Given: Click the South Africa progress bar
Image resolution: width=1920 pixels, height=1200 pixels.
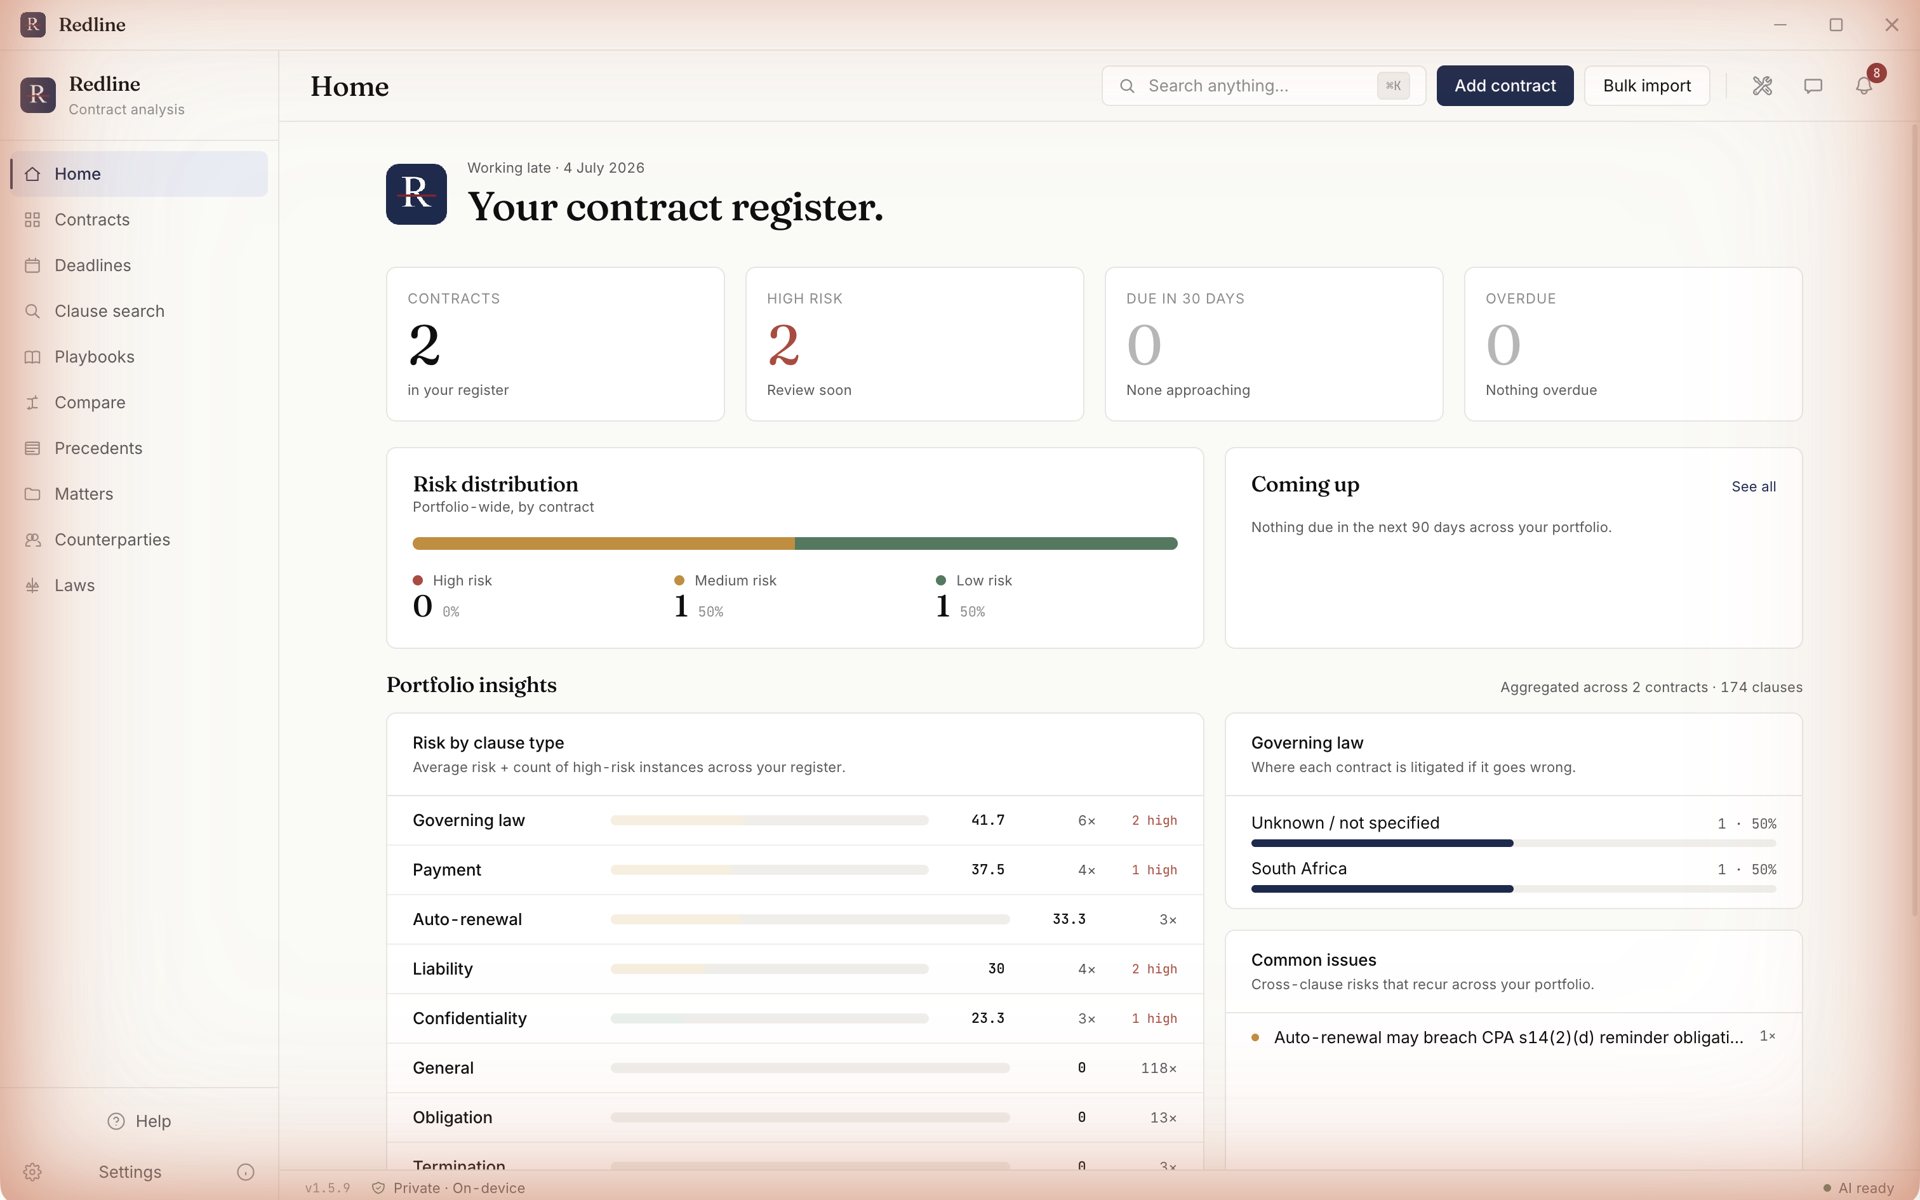Looking at the screenshot, I should click(1514, 889).
